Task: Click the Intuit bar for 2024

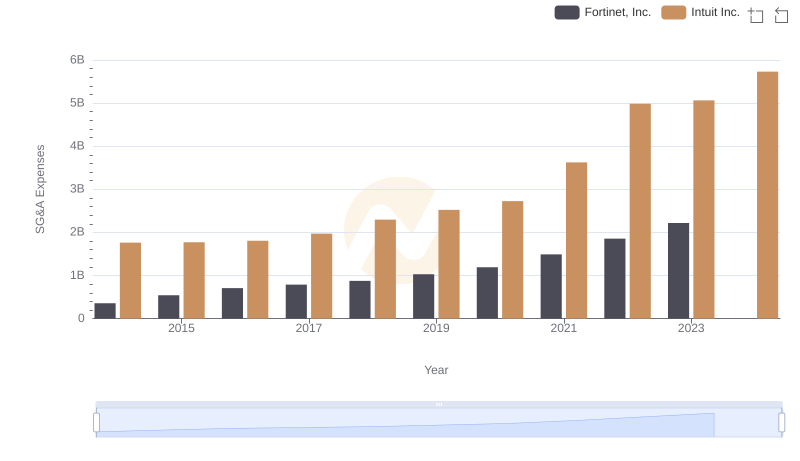Action: 767,195
